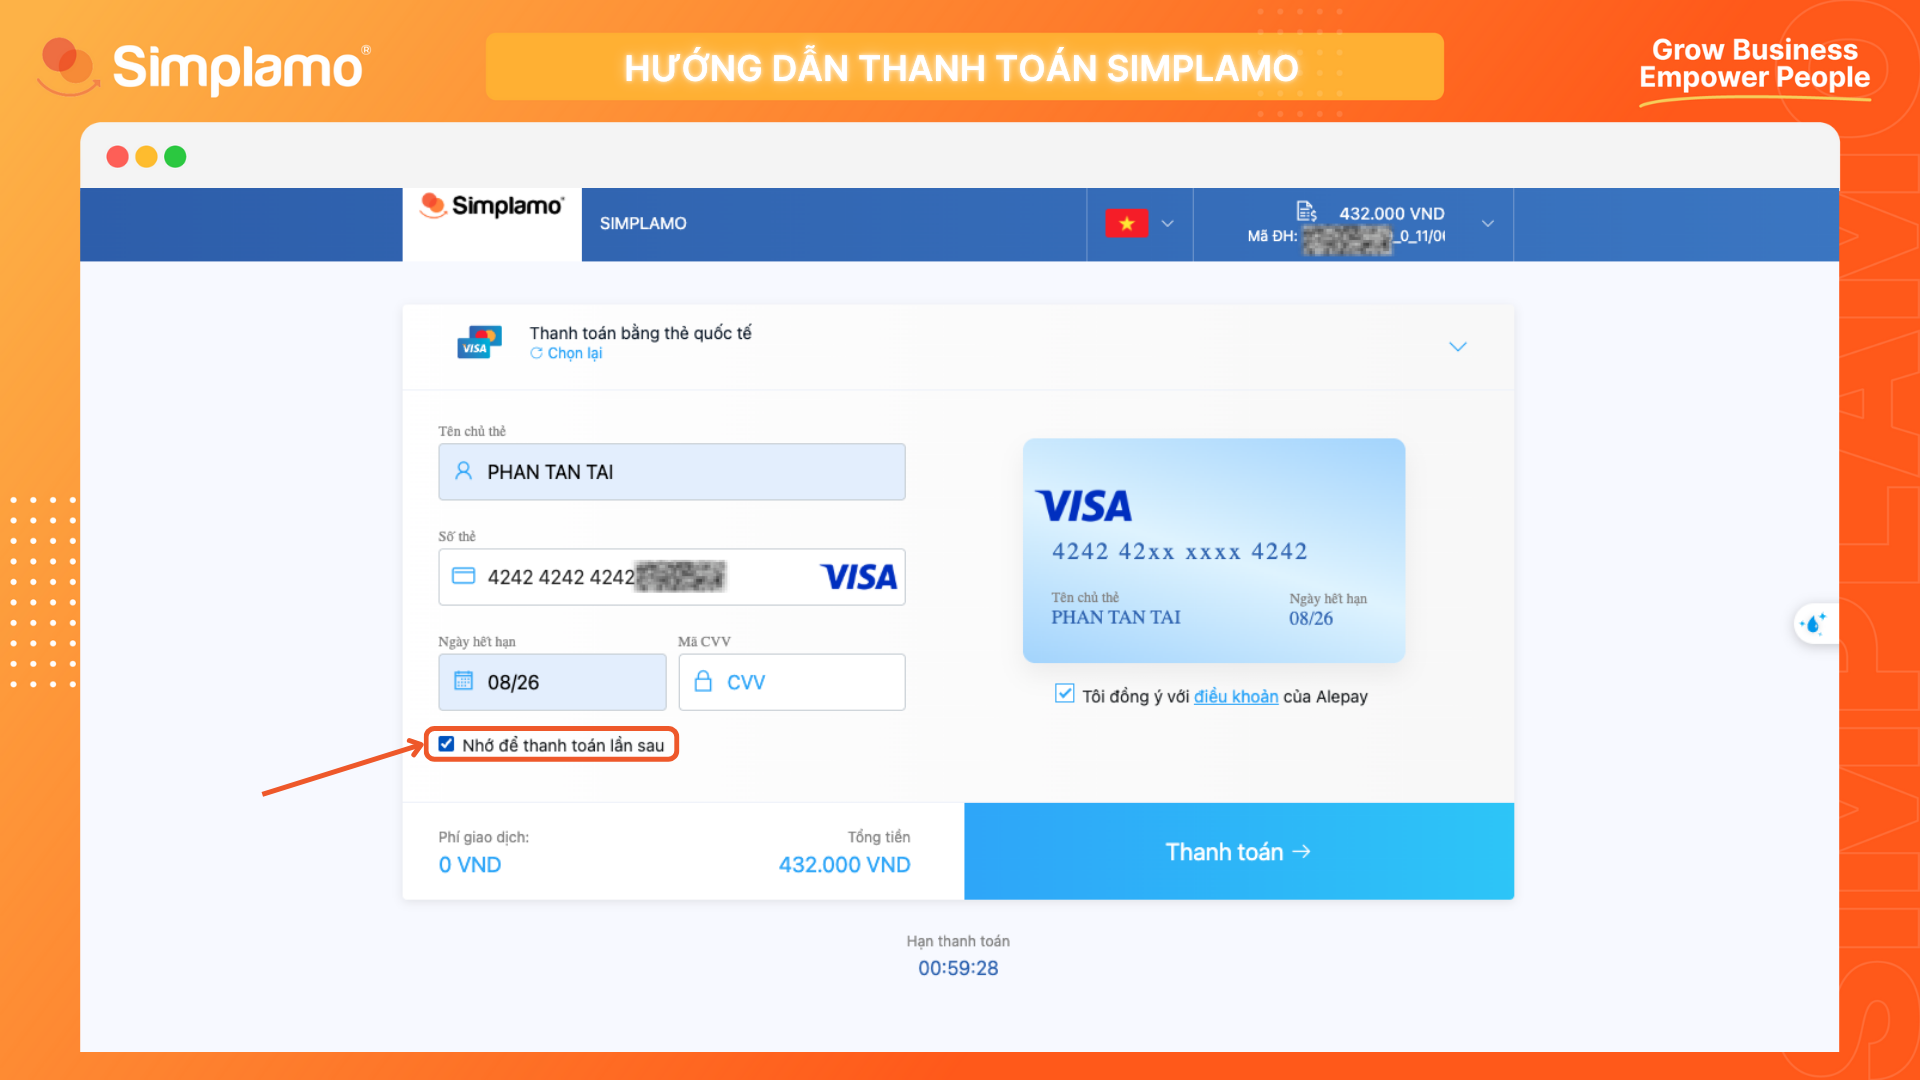Click the invoice icon beside 432.000 VND
The image size is (1920, 1080).
pyautogui.click(x=1306, y=211)
